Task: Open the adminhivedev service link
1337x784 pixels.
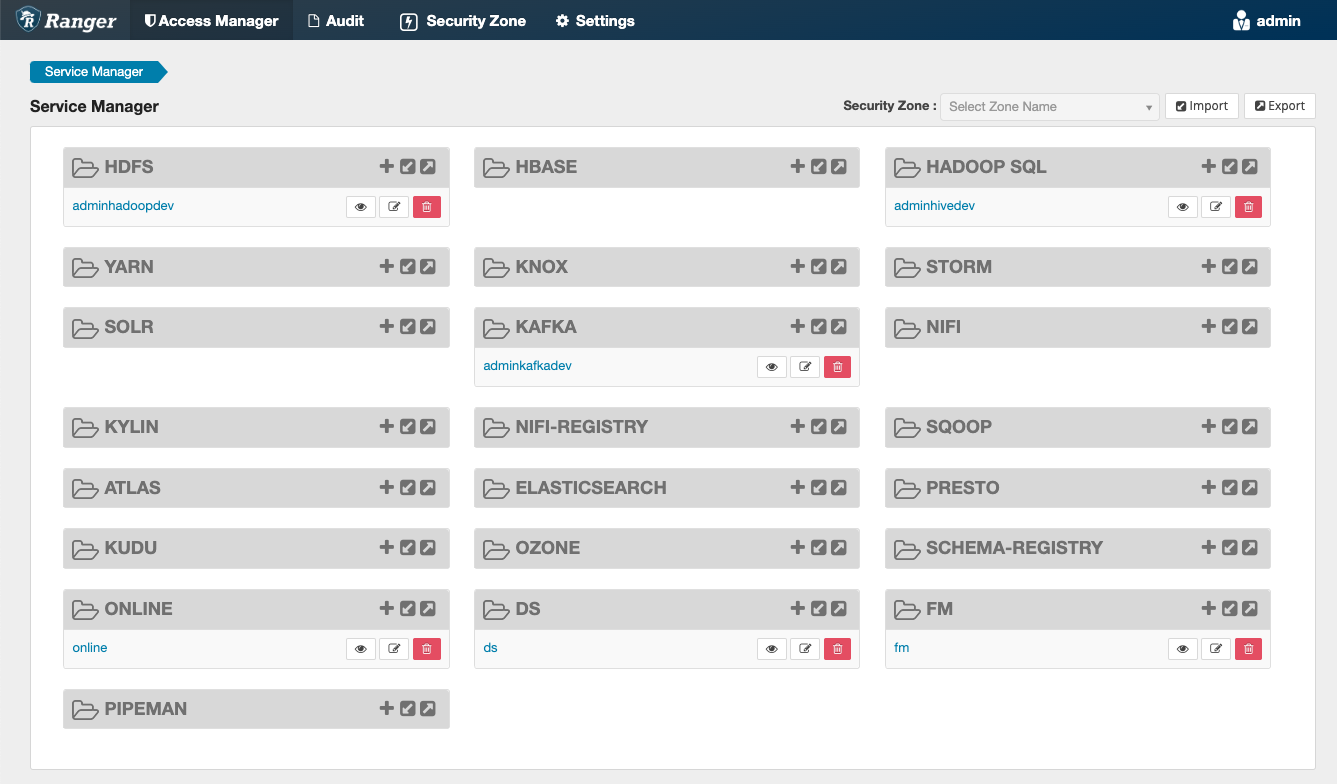Action: coord(934,206)
